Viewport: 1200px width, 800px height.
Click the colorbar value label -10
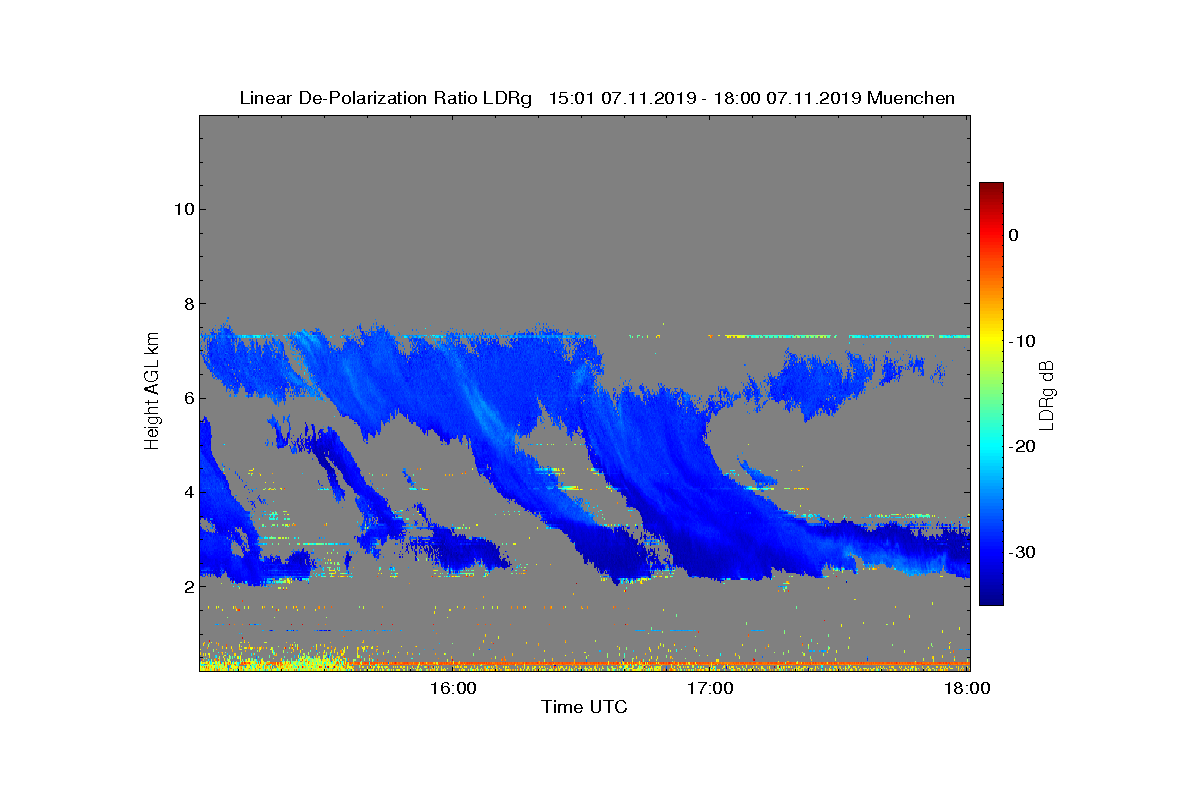click(x=1021, y=341)
